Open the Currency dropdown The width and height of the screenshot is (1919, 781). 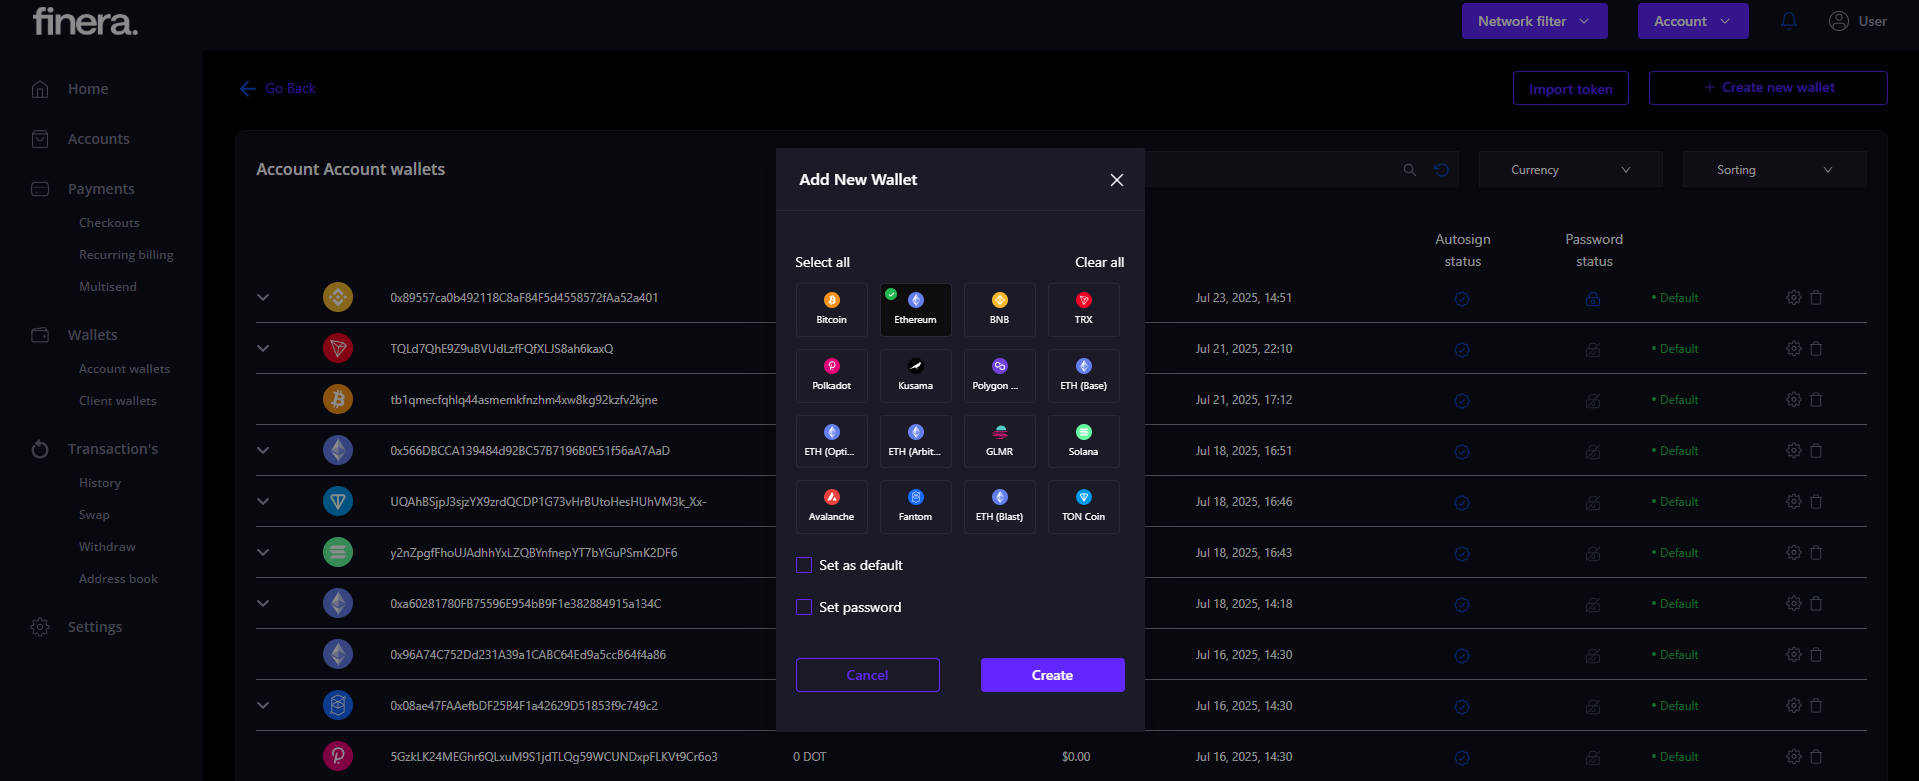coord(1570,170)
